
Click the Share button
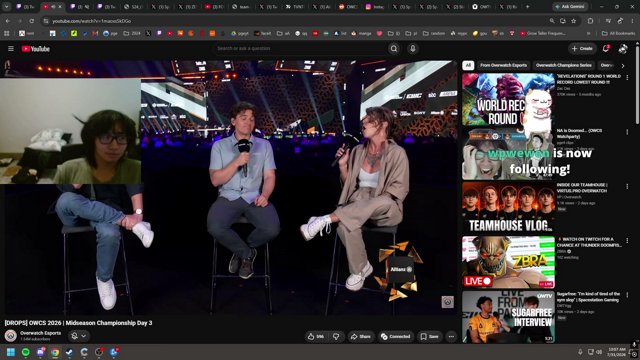tap(360, 336)
